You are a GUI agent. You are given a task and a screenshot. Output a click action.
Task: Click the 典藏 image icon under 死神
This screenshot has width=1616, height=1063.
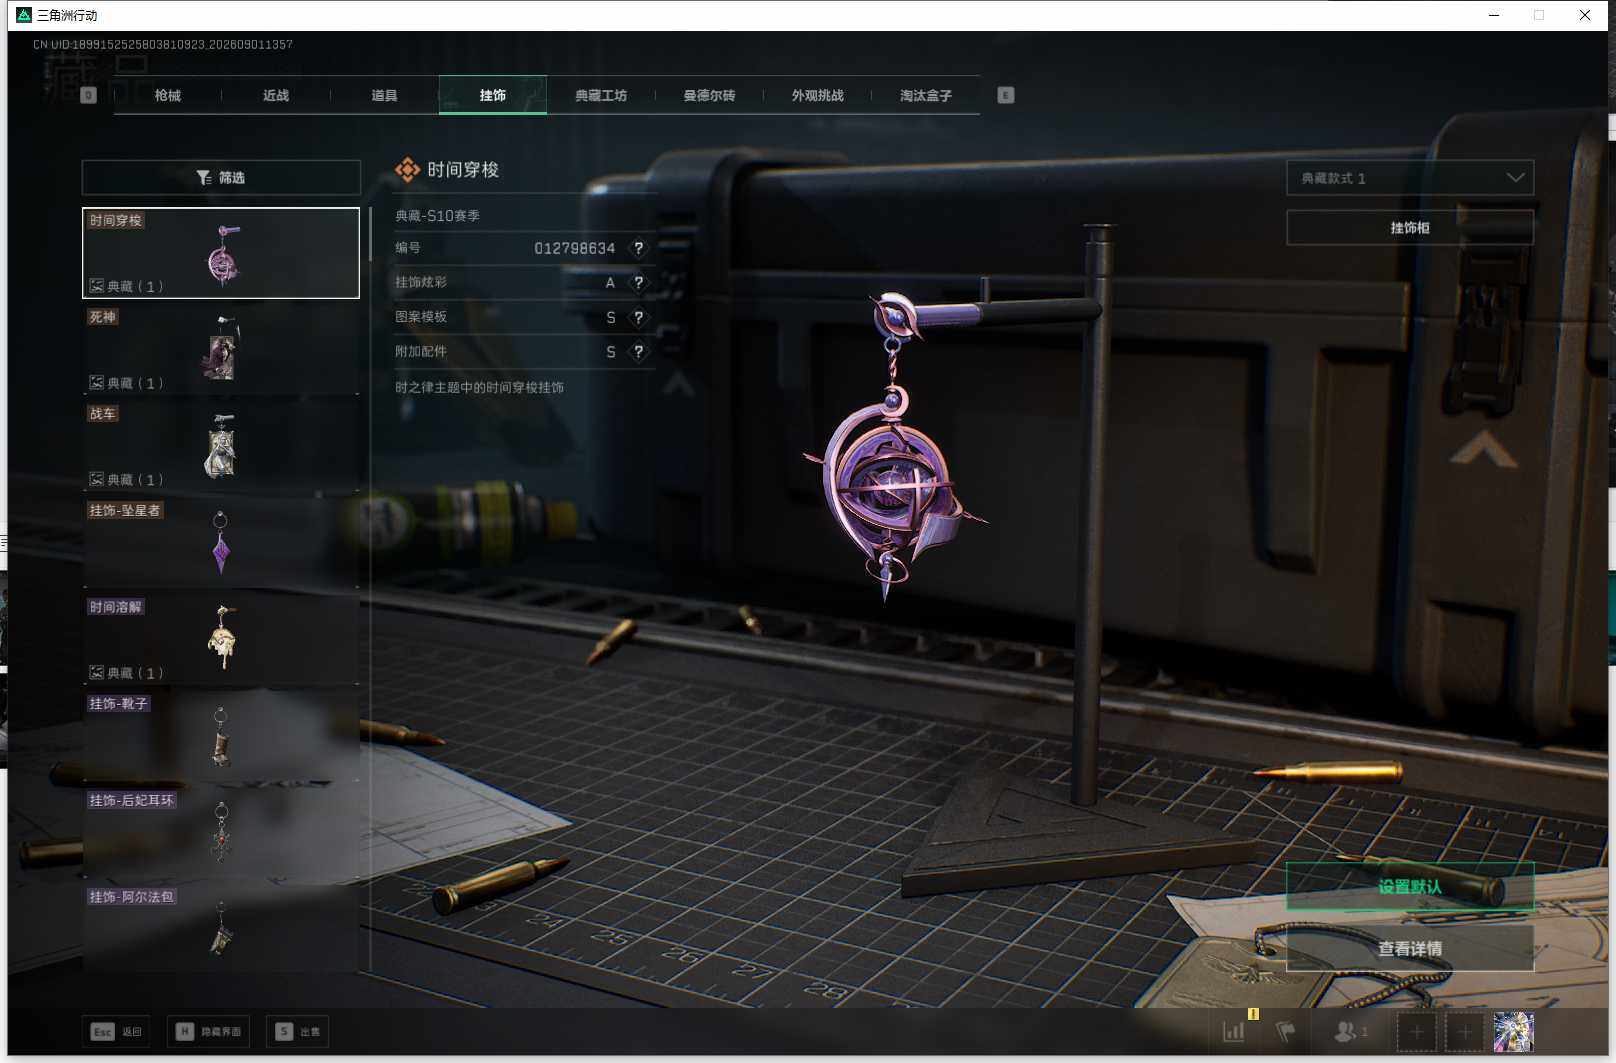(x=97, y=383)
